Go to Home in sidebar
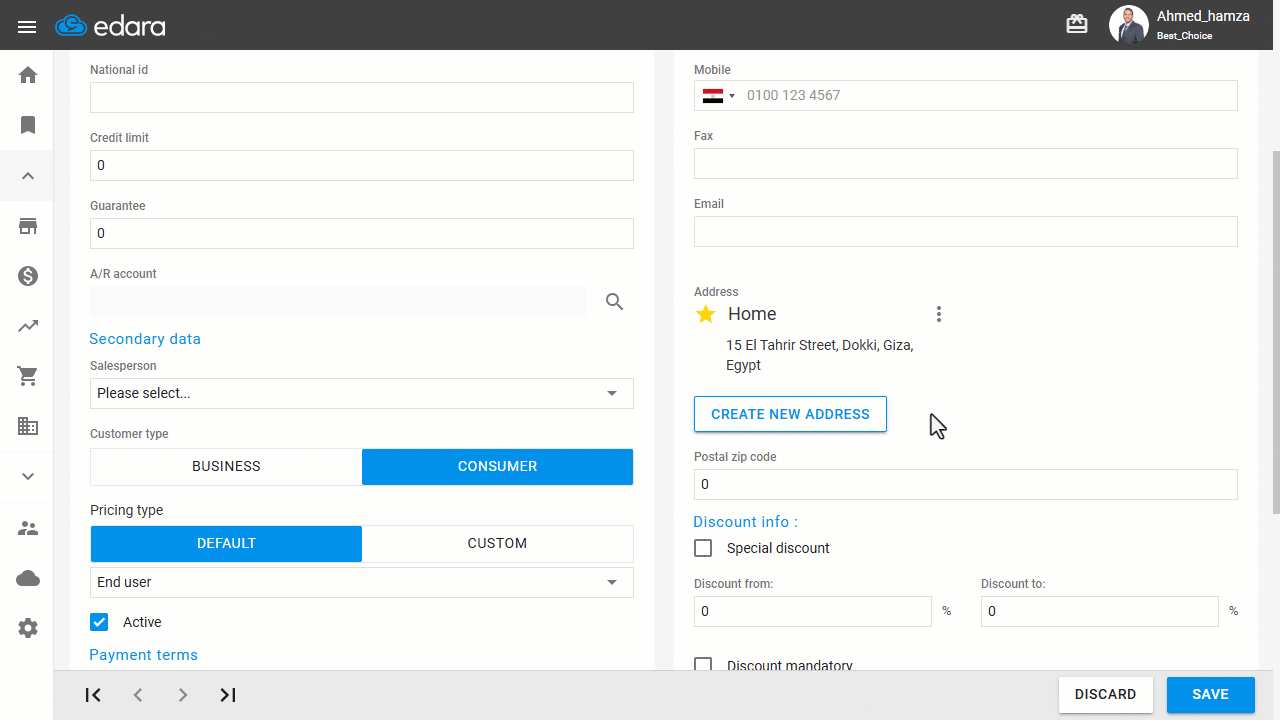Screen dimensions: 1280x720 28,75
